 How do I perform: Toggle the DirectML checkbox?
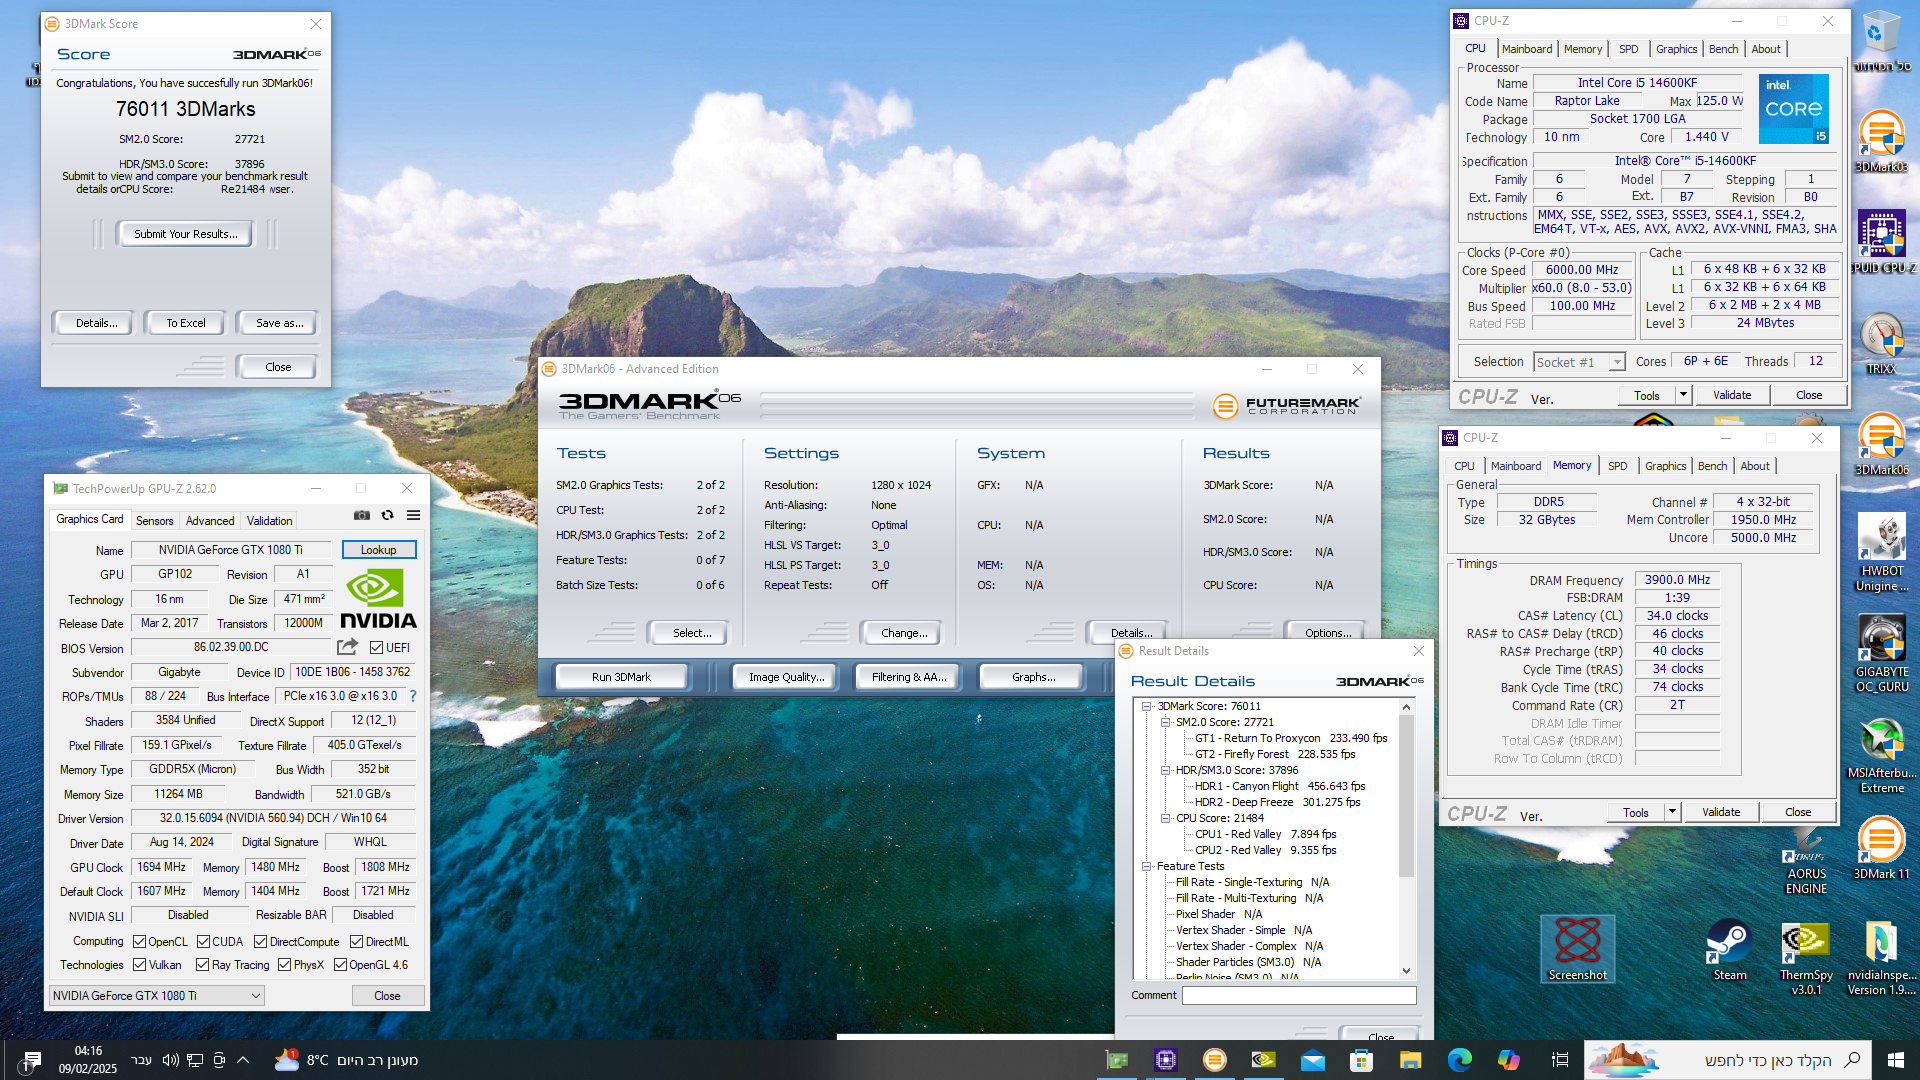pos(356,942)
